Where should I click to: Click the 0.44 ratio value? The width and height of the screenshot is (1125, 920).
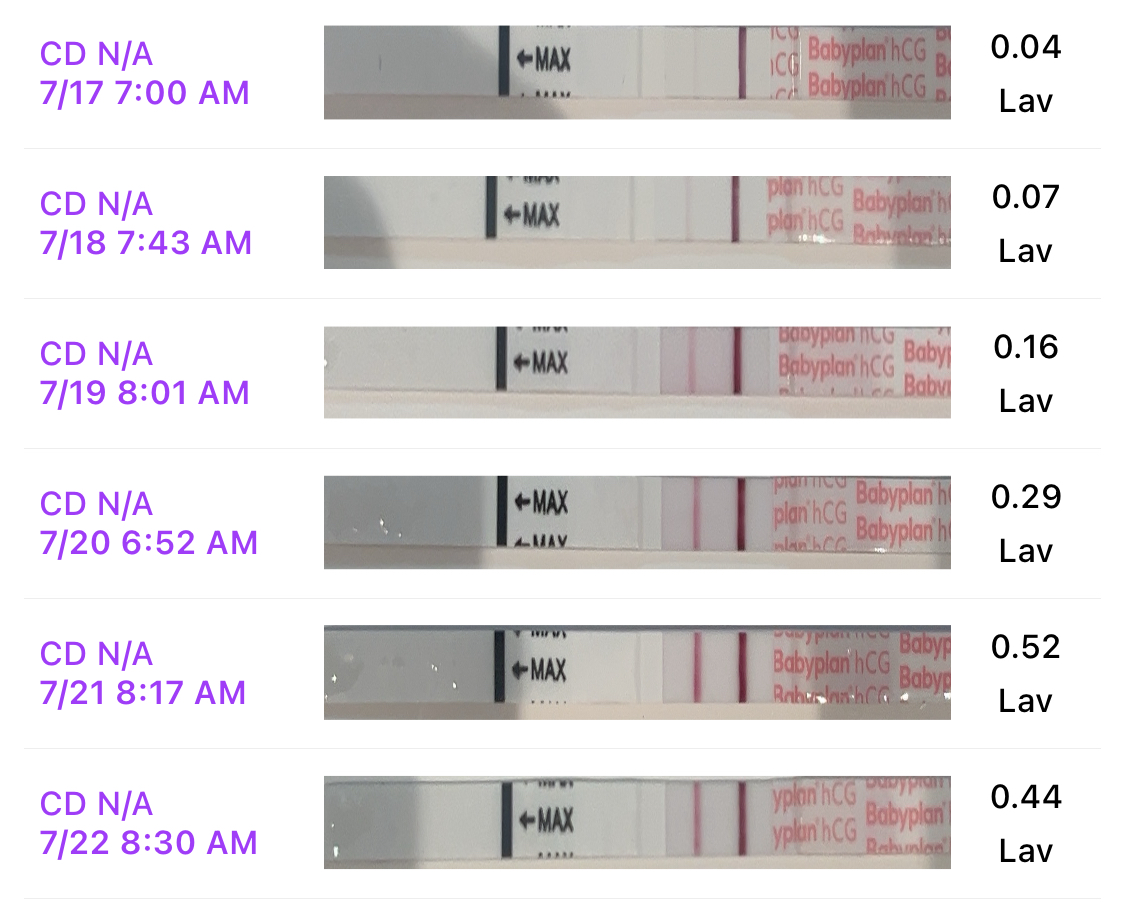point(1025,797)
